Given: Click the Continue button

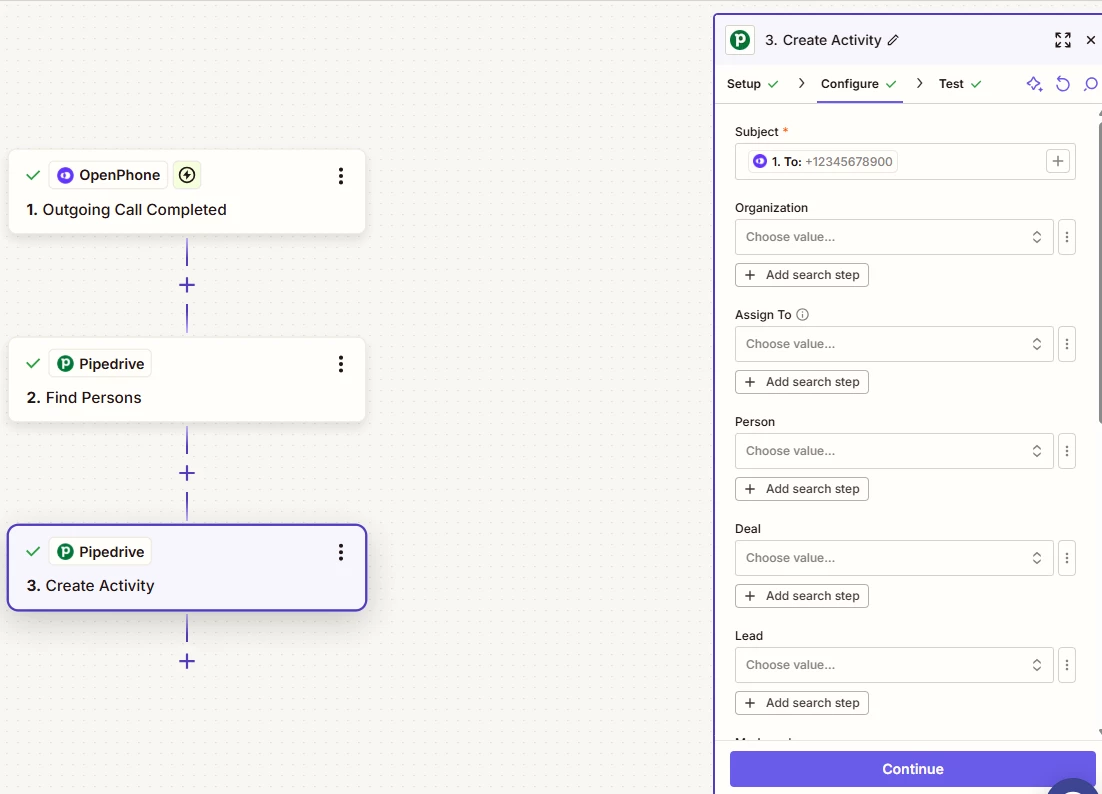Looking at the screenshot, I should 912,769.
